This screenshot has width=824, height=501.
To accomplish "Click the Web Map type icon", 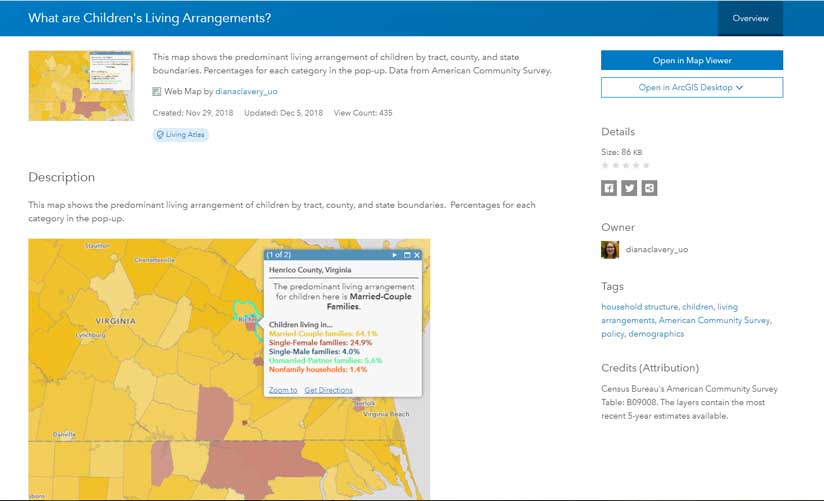I will click(x=157, y=92).
